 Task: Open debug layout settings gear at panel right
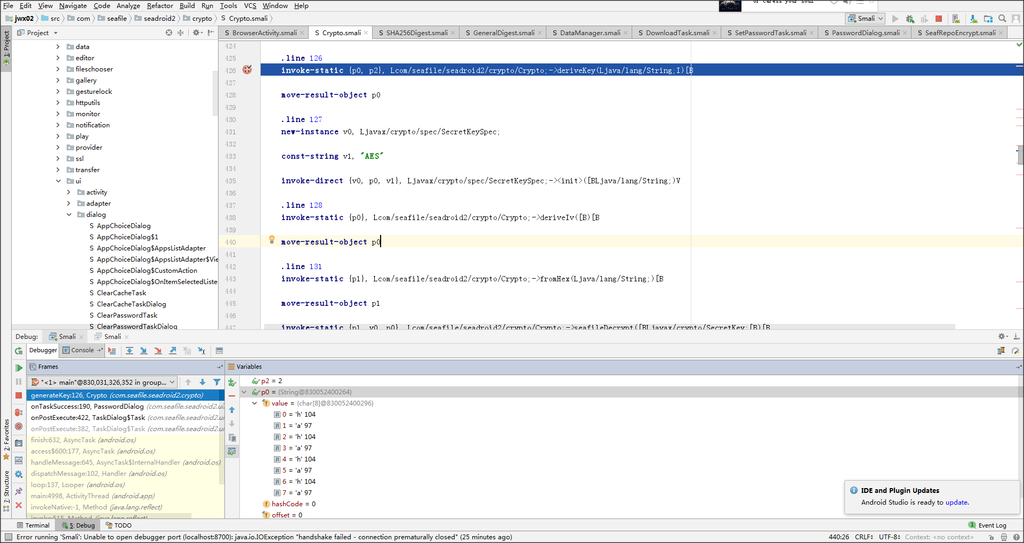click(x=1002, y=337)
